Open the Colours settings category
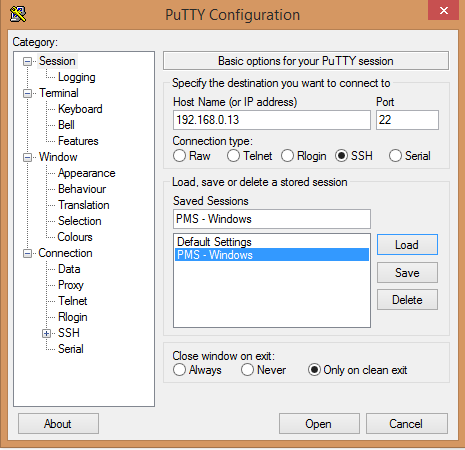Viewport: 465px width, 450px height. tap(75, 237)
